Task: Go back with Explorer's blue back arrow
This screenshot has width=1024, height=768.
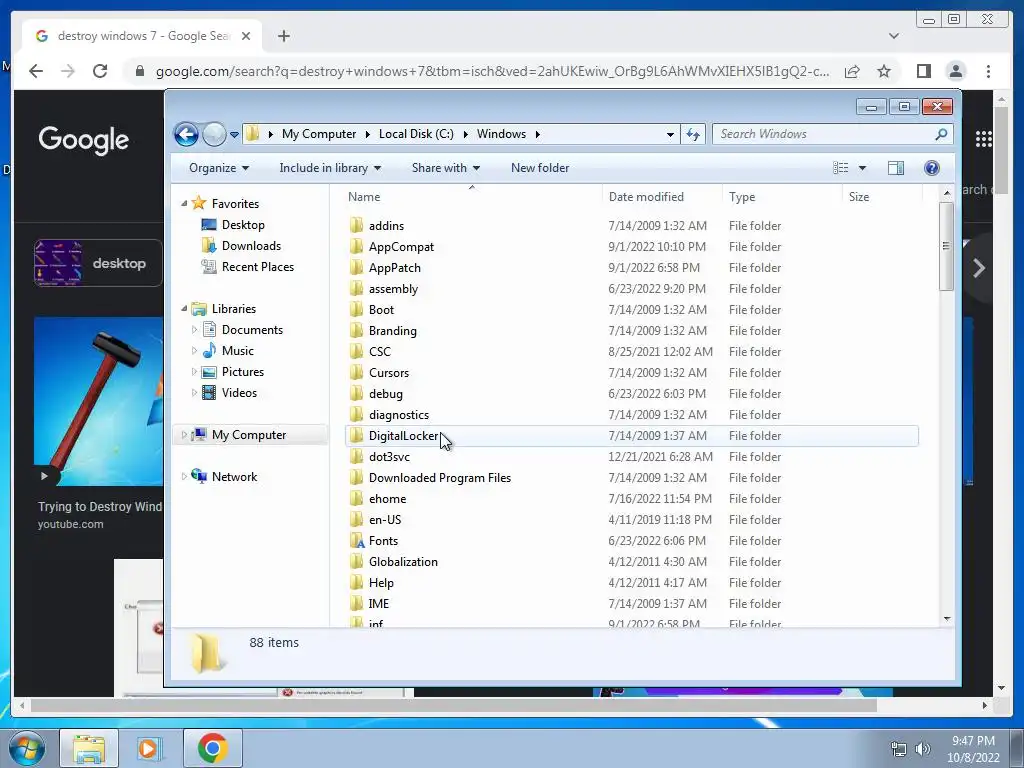Action: tap(186, 135)
